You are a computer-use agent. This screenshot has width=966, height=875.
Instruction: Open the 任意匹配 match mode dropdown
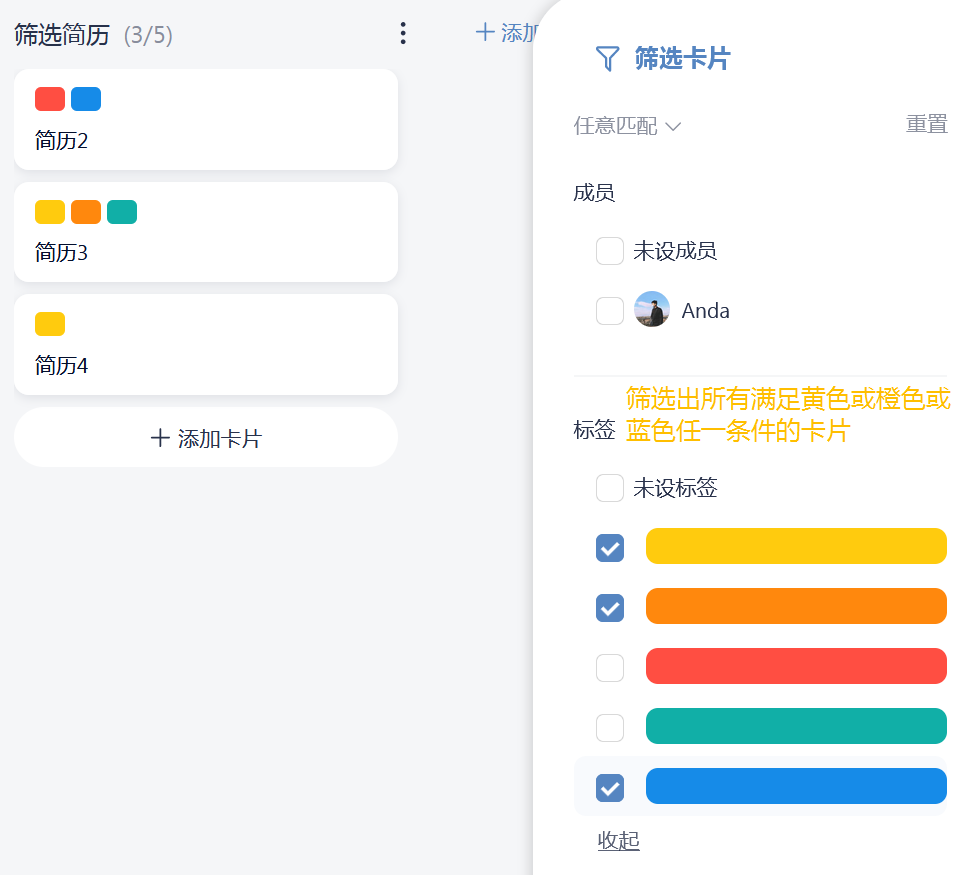[x=627, y=126]
